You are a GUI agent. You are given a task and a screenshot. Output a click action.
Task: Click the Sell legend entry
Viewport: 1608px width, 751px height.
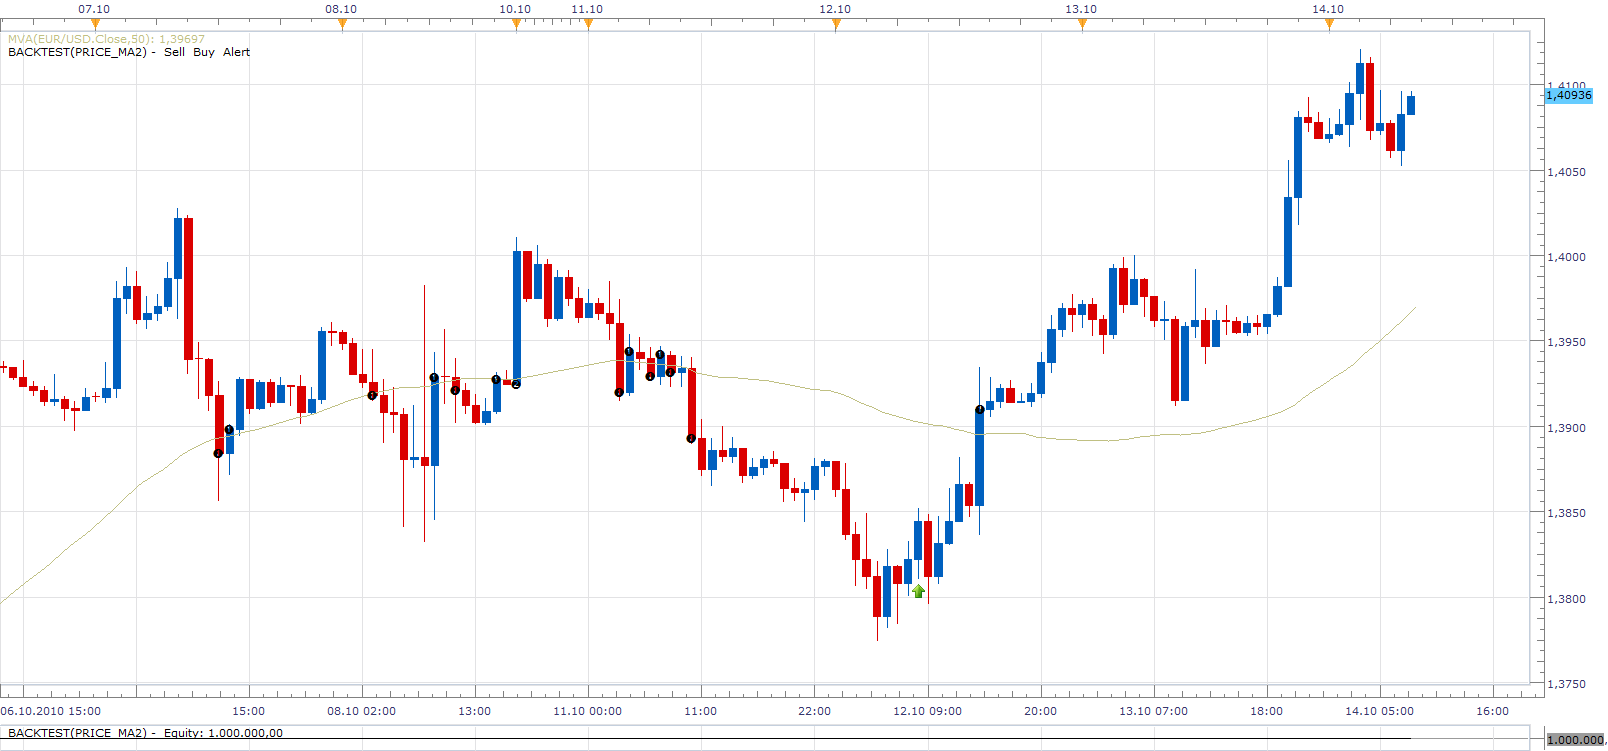(174, 52)
